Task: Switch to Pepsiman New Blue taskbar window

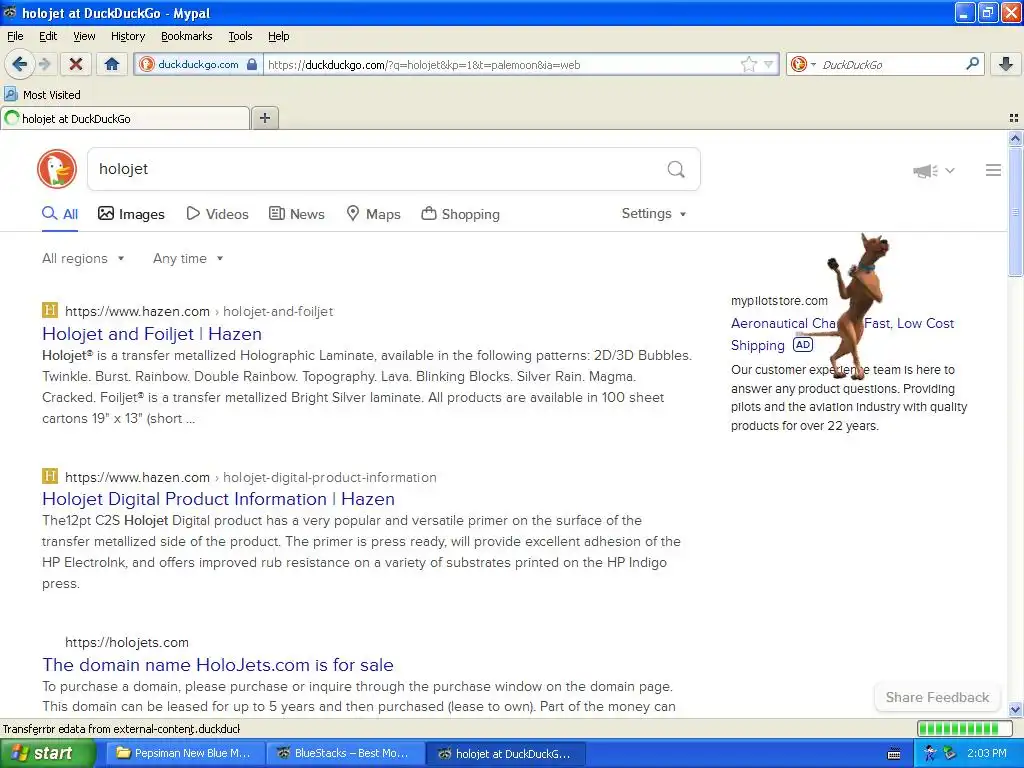Action: click(x=185, y=753)
